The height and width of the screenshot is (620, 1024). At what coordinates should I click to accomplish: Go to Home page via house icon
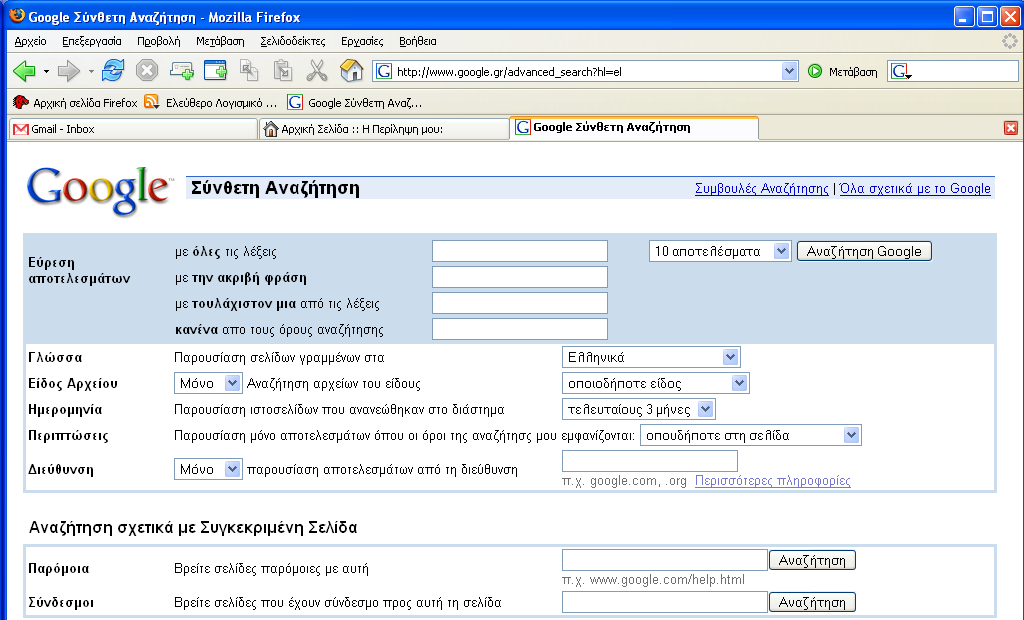pyautogui.click(x=351, y=71)
